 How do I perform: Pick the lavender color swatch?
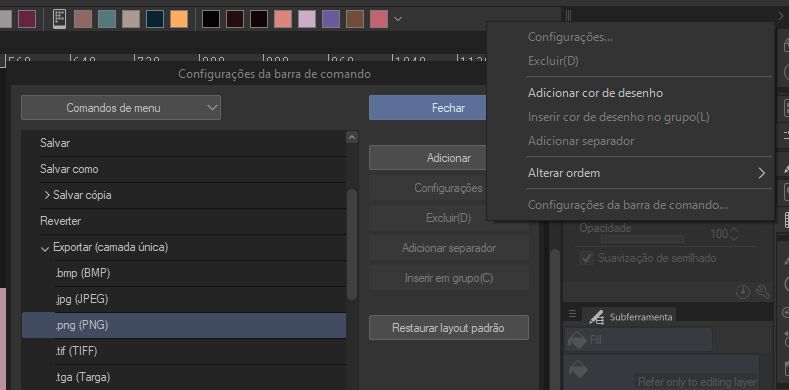tap(307, 19)
